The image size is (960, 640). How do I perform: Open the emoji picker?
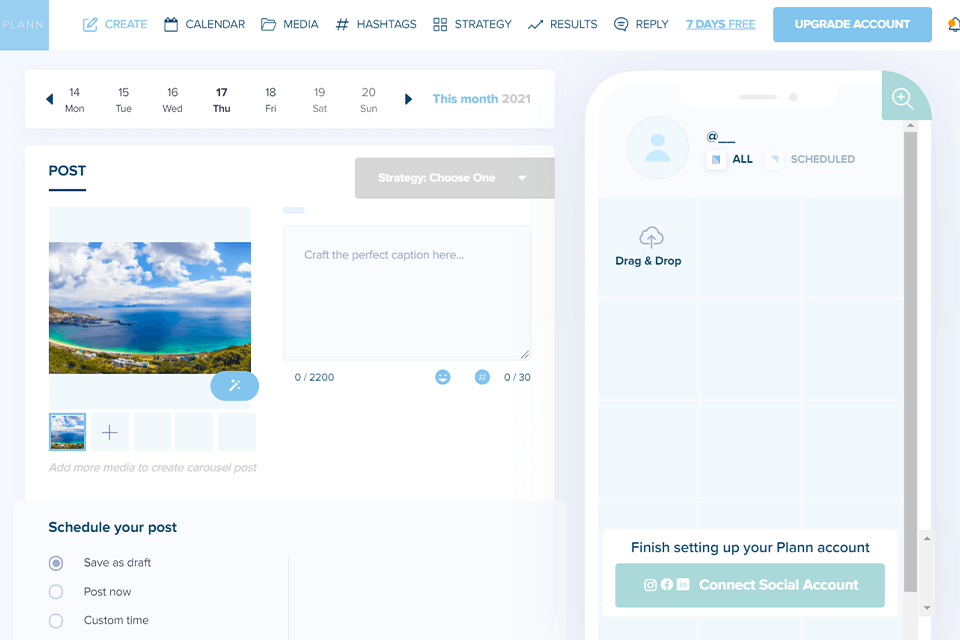click(x=443, y=377)
